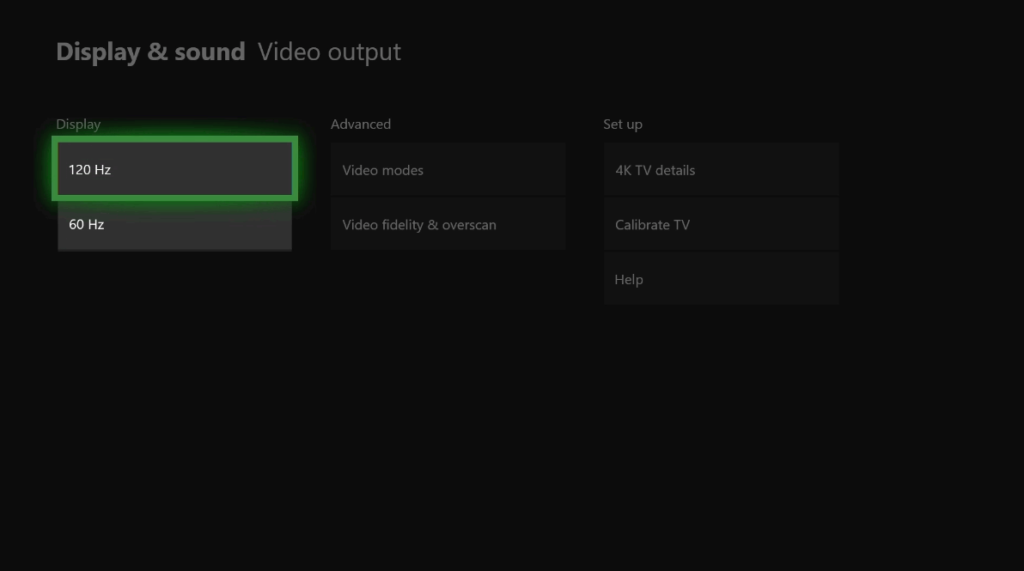Click the "120 Hz" text label

[x=90, y=170]
